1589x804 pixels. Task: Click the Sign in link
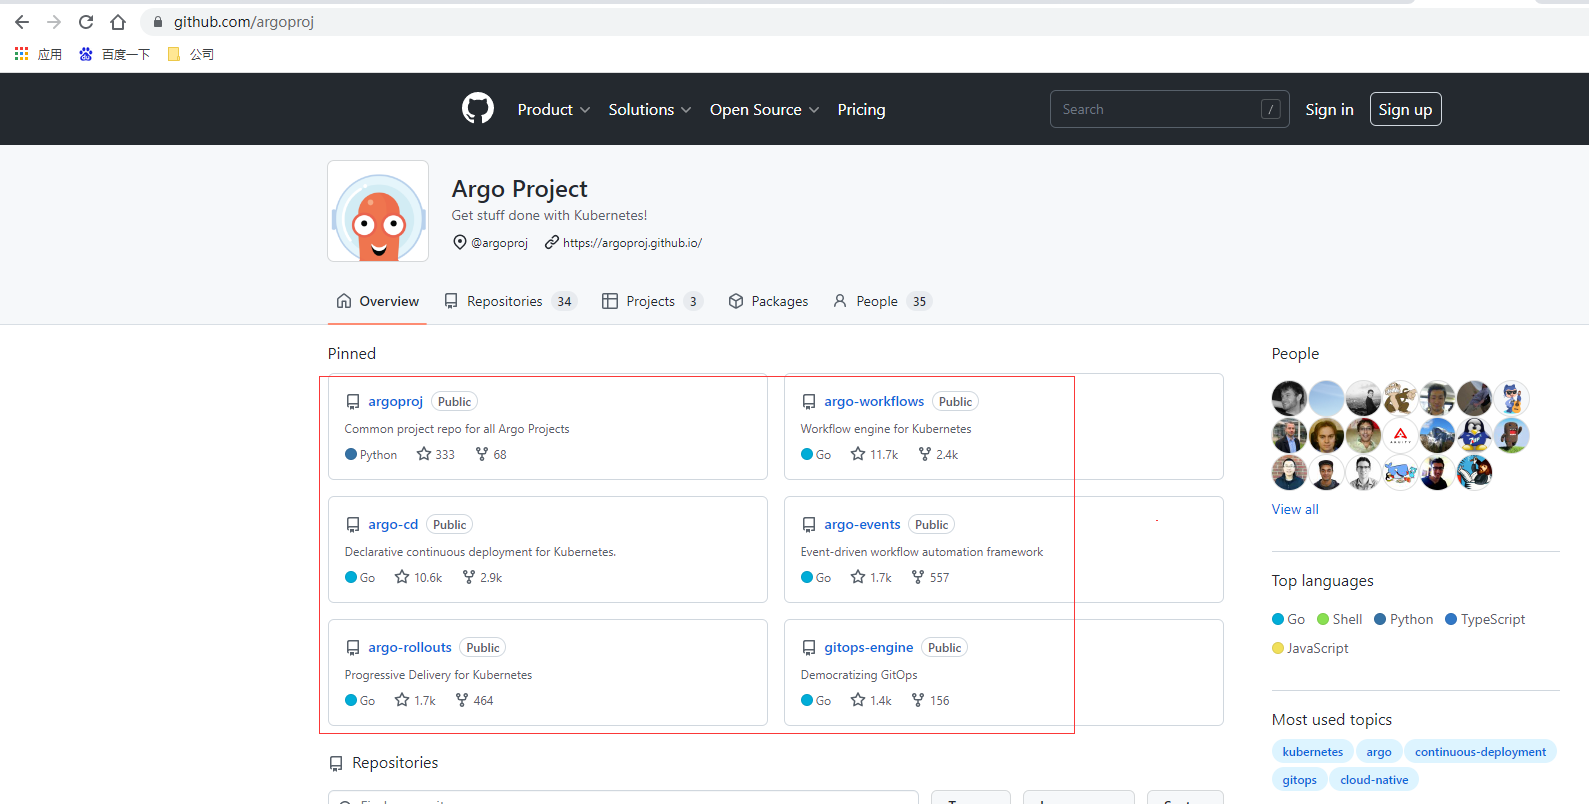coord(1329,110)
